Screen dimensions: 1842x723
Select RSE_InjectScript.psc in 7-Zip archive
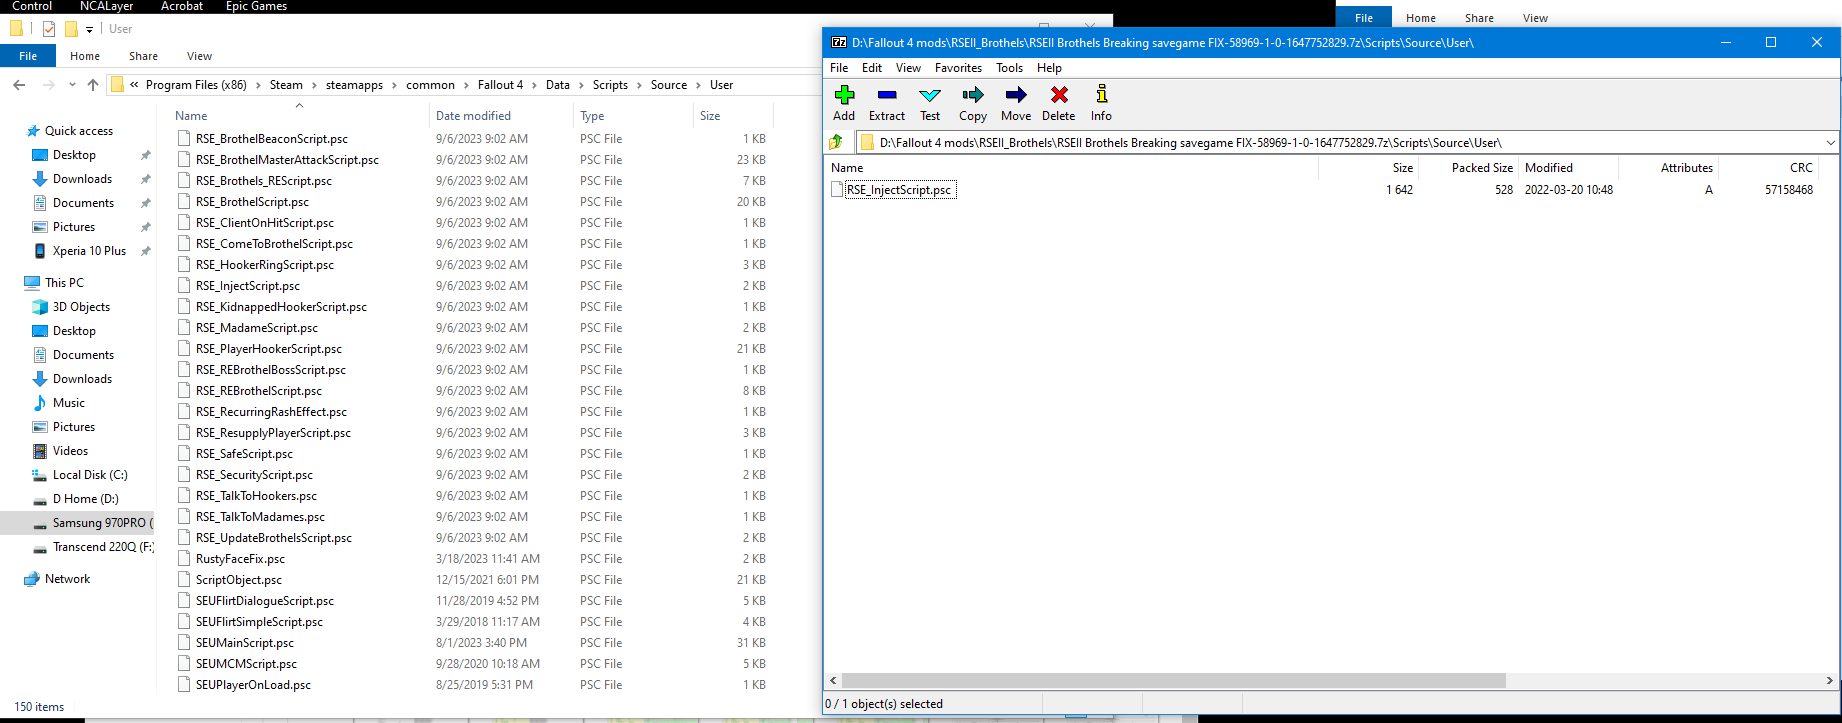pyautogui.click(x=898, y=190)
